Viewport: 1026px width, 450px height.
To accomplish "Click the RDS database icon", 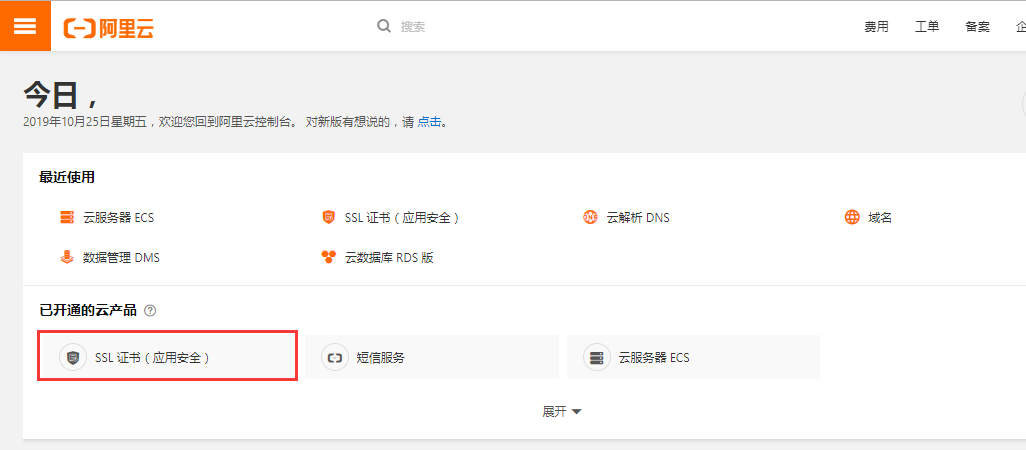I will click(328, 257).
